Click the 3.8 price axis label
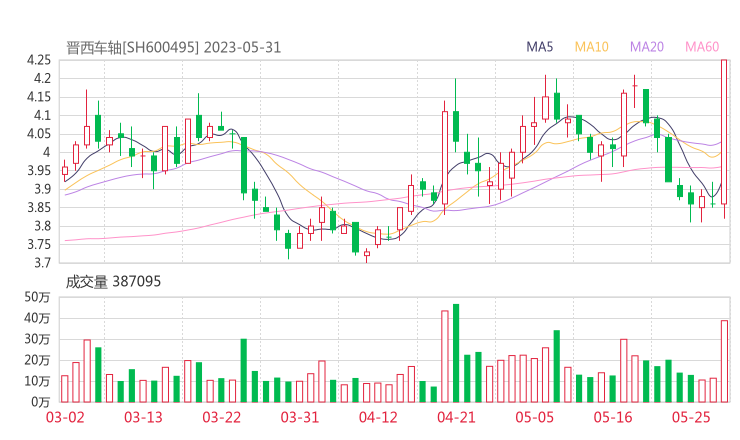This screenshot has height=440, width=740. (42, 226)
